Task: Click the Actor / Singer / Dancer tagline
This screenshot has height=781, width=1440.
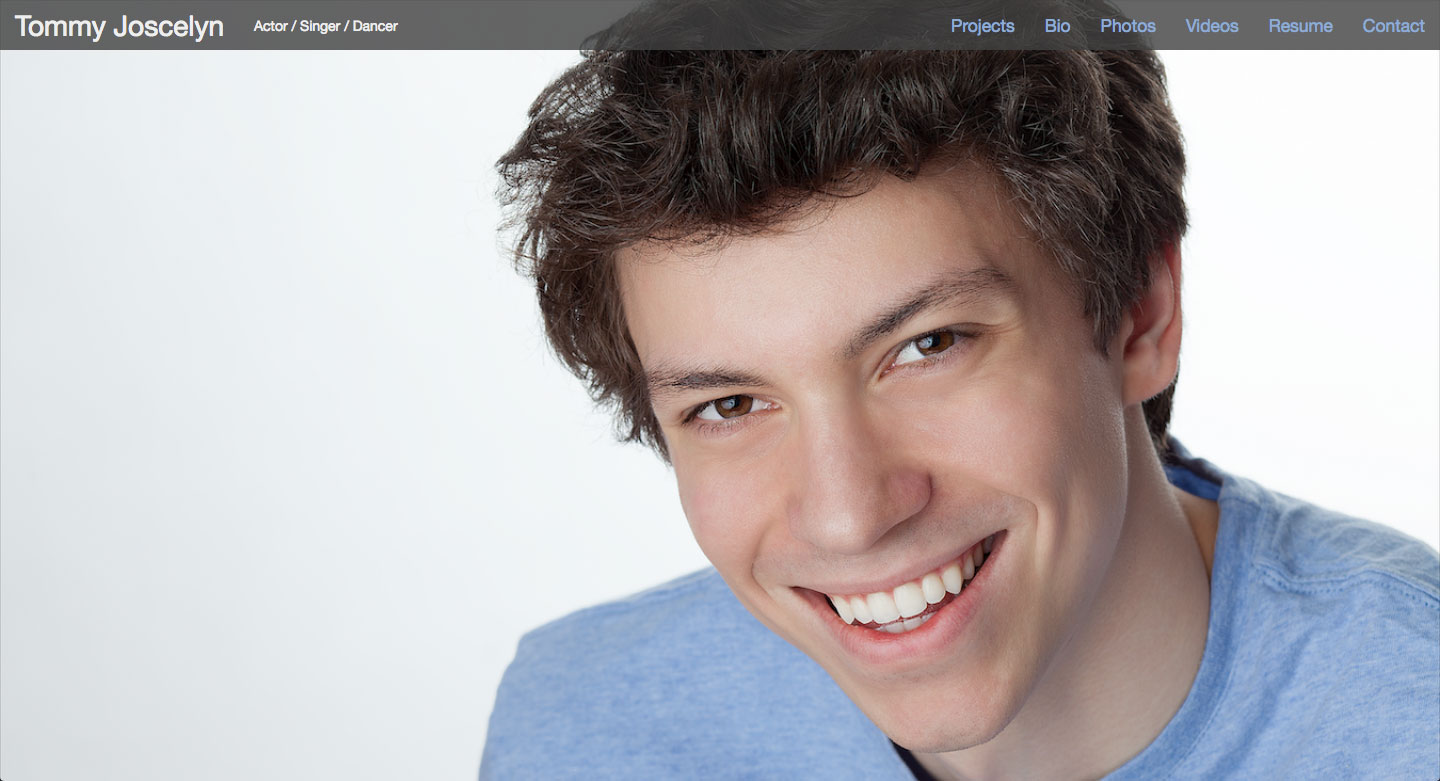Action: coord(325,26)
